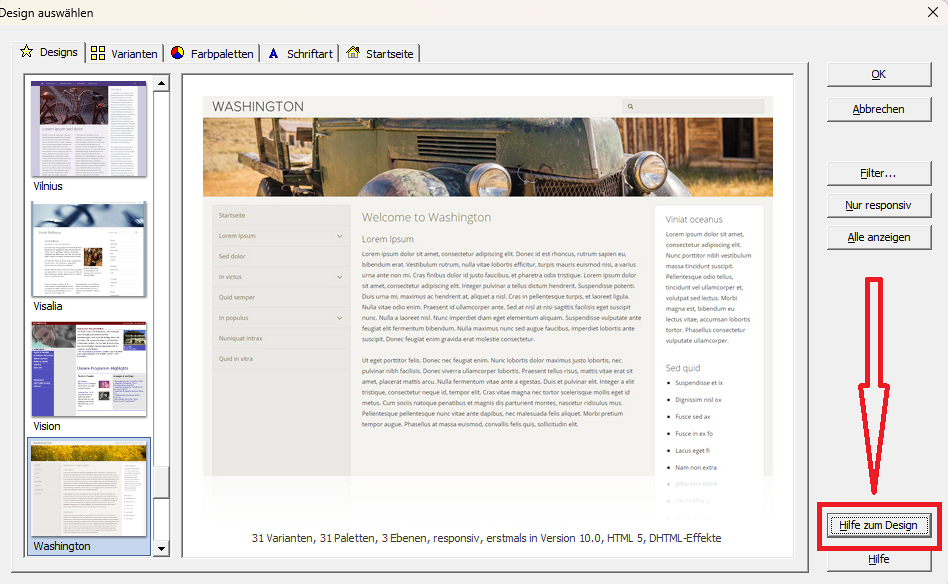Viewport: 948px width, 584px height.
Task: Click the house icon for Startseite
Action: click(x=353, y=53)
